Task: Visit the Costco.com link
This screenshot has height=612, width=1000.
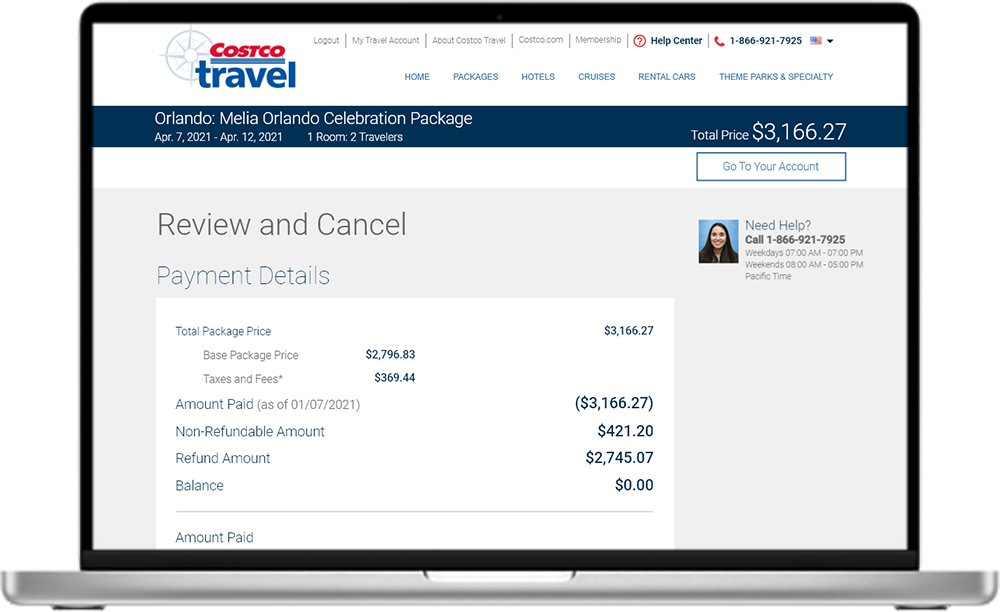Action: [540, 40]
